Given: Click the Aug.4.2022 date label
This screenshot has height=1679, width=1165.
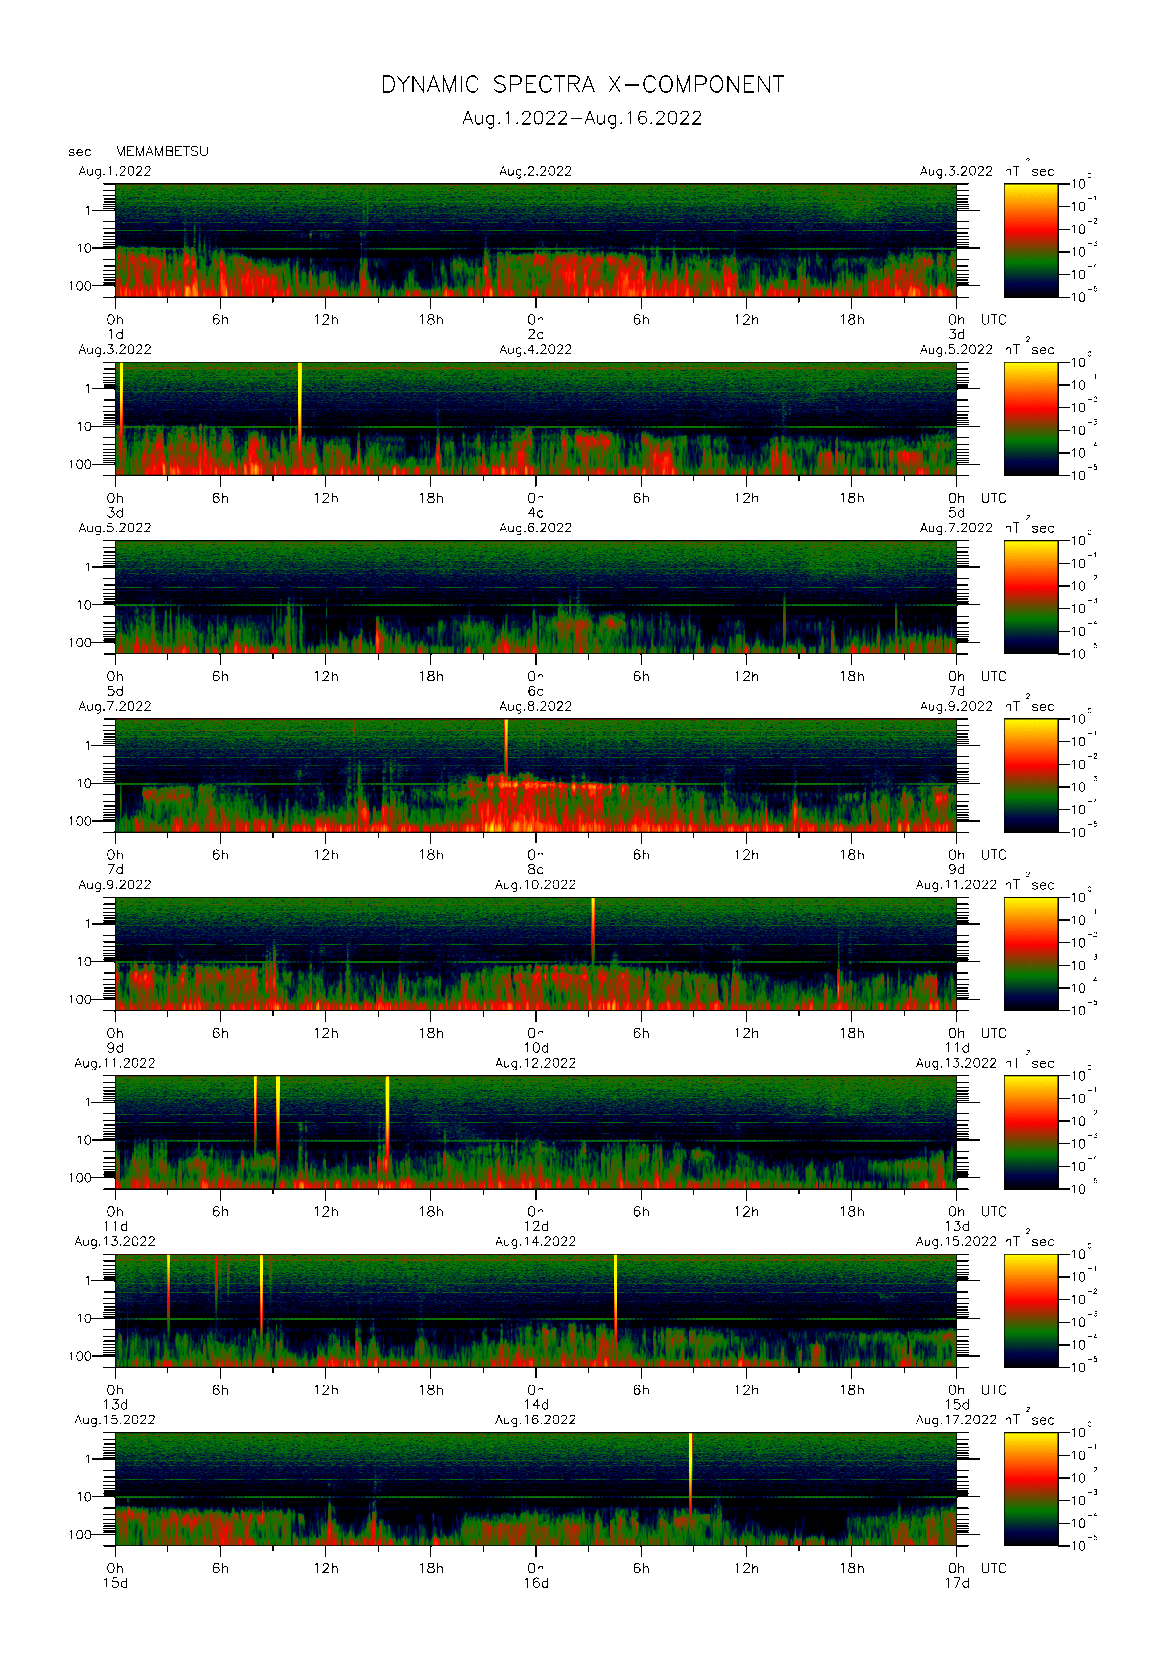Looking at the screenshot, I should point(536,349).
